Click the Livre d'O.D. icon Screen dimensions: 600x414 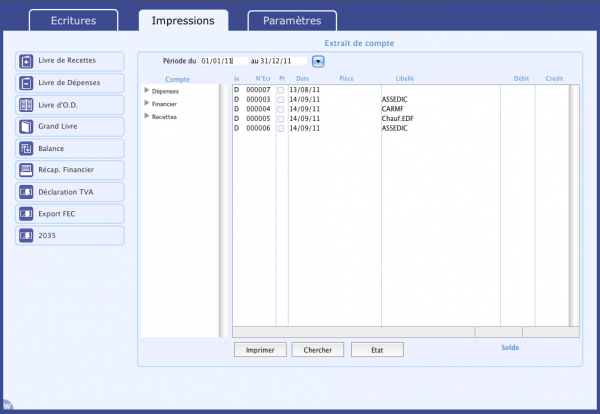tap(26, 105)
